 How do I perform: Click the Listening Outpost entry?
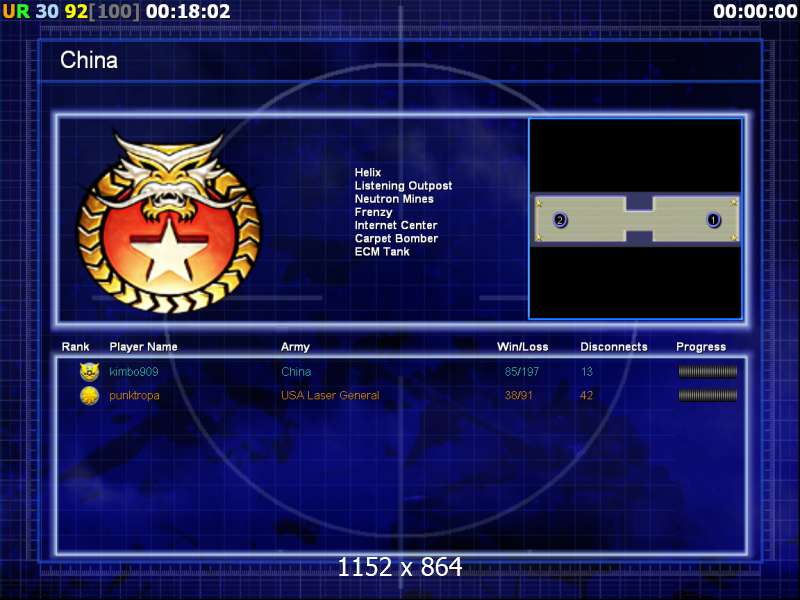404,186
